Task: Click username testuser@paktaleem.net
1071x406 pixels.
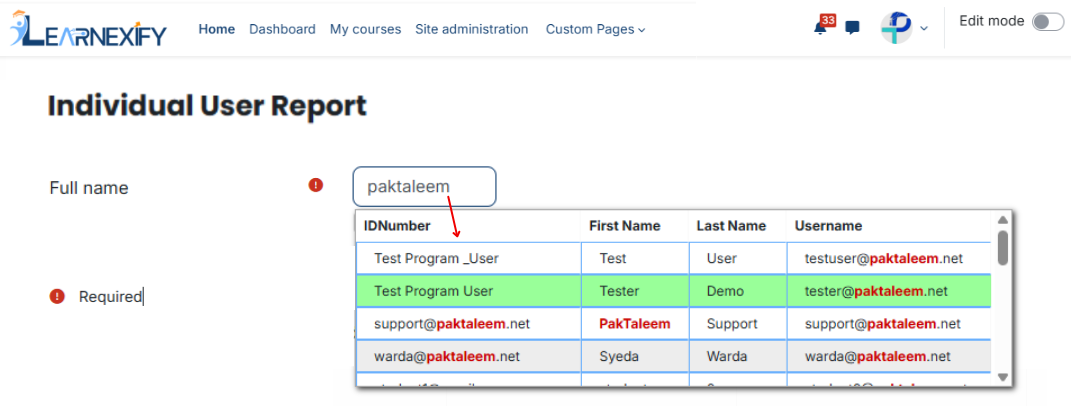Action: pos(884,258)
